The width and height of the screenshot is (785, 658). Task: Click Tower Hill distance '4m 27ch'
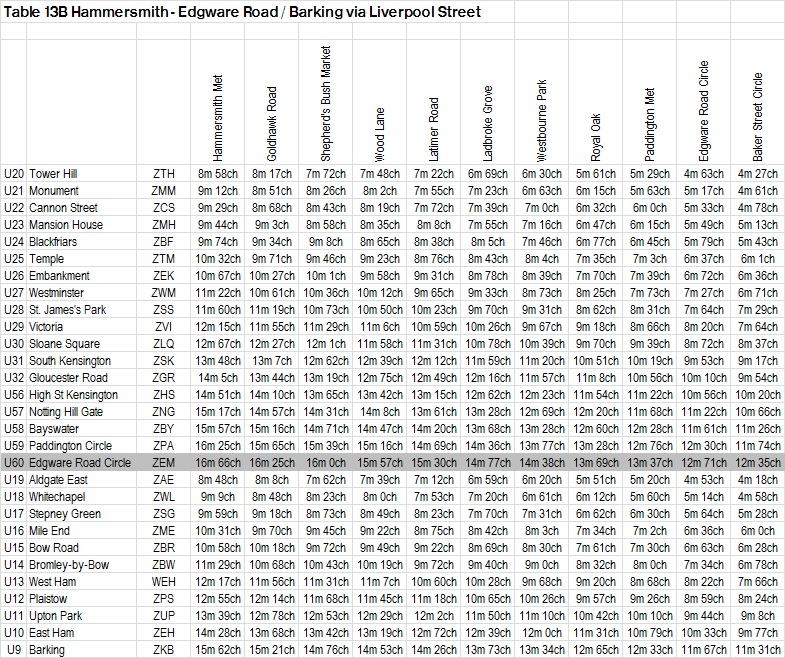pyautogui.click(x=758, y=174)
